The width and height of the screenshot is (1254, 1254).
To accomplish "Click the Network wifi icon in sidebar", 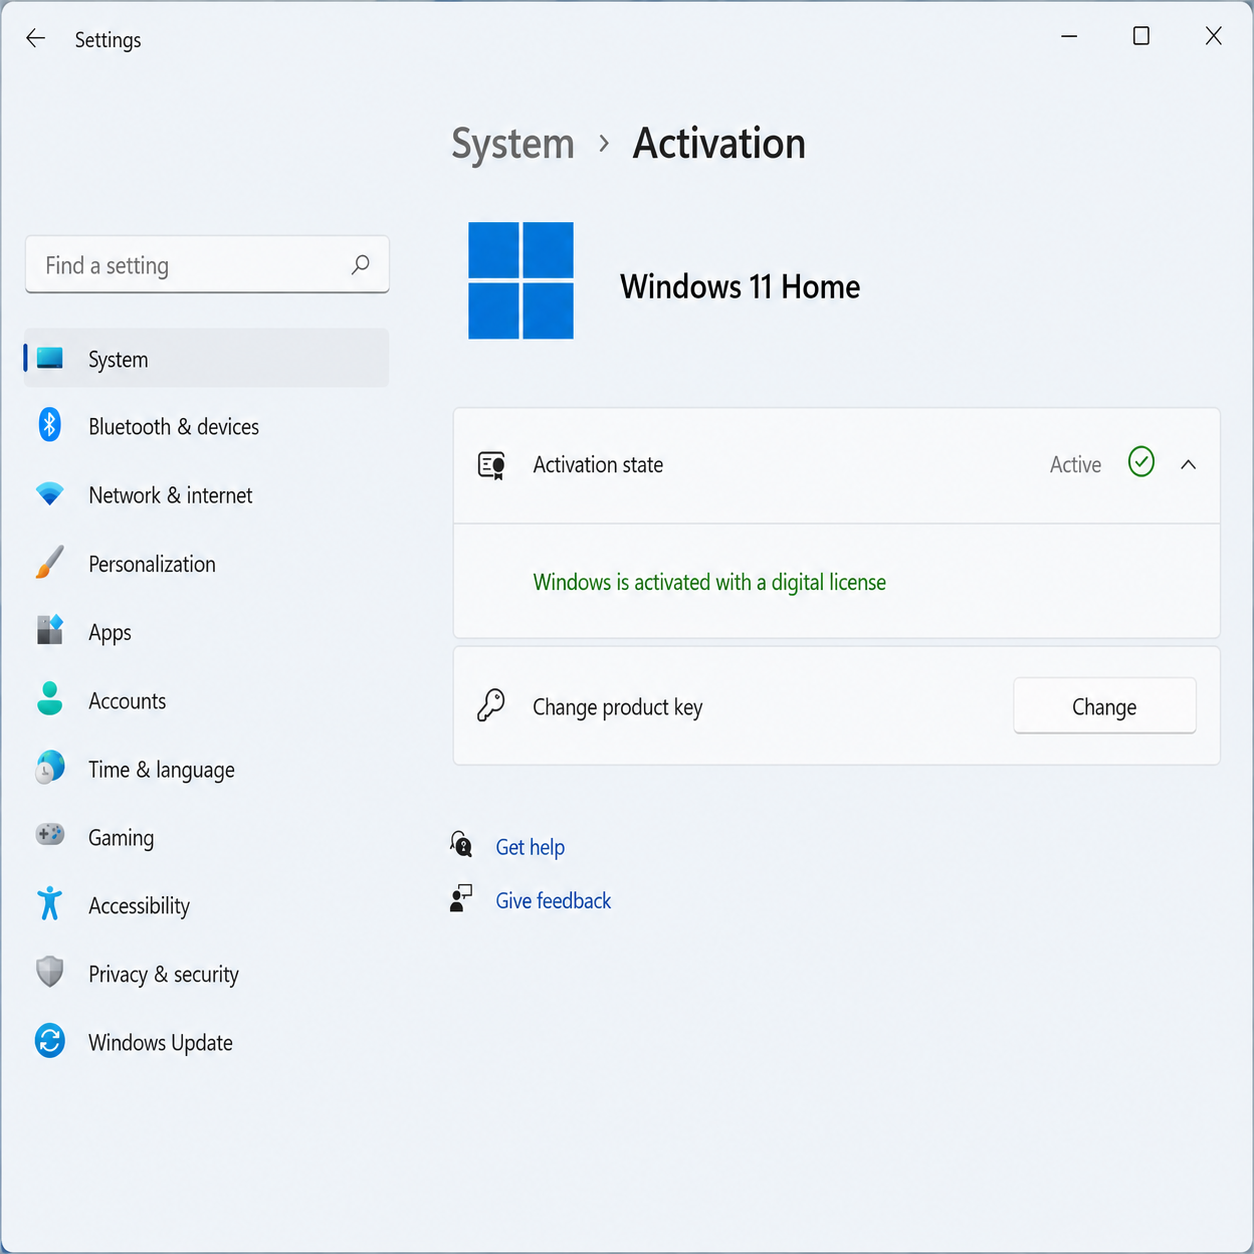I will 50,494.
